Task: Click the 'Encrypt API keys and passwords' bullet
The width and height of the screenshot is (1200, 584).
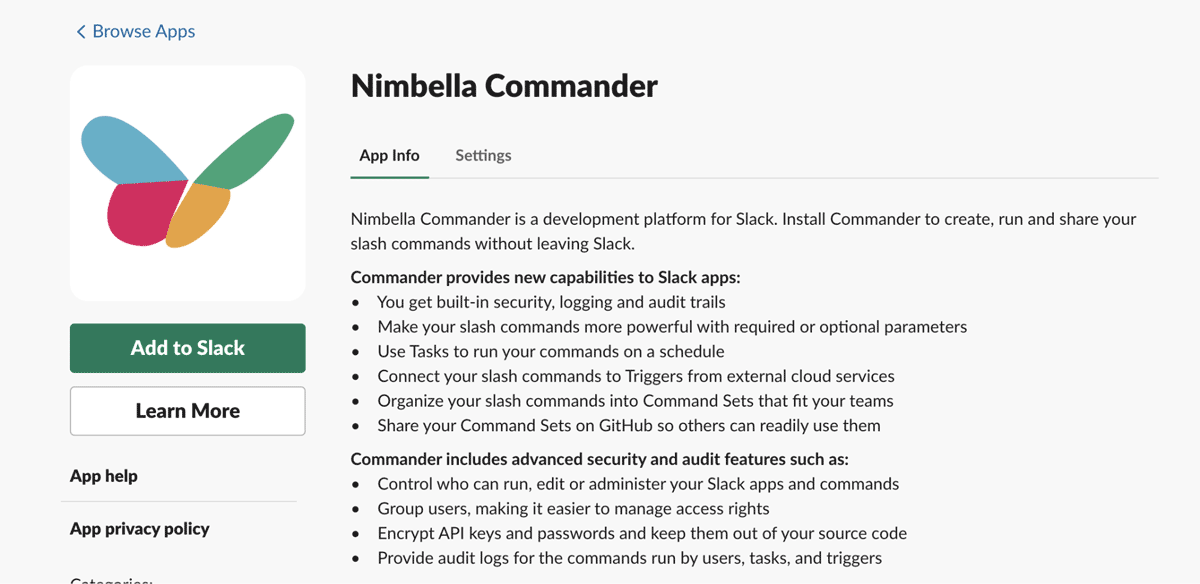Action: [641, 533]
